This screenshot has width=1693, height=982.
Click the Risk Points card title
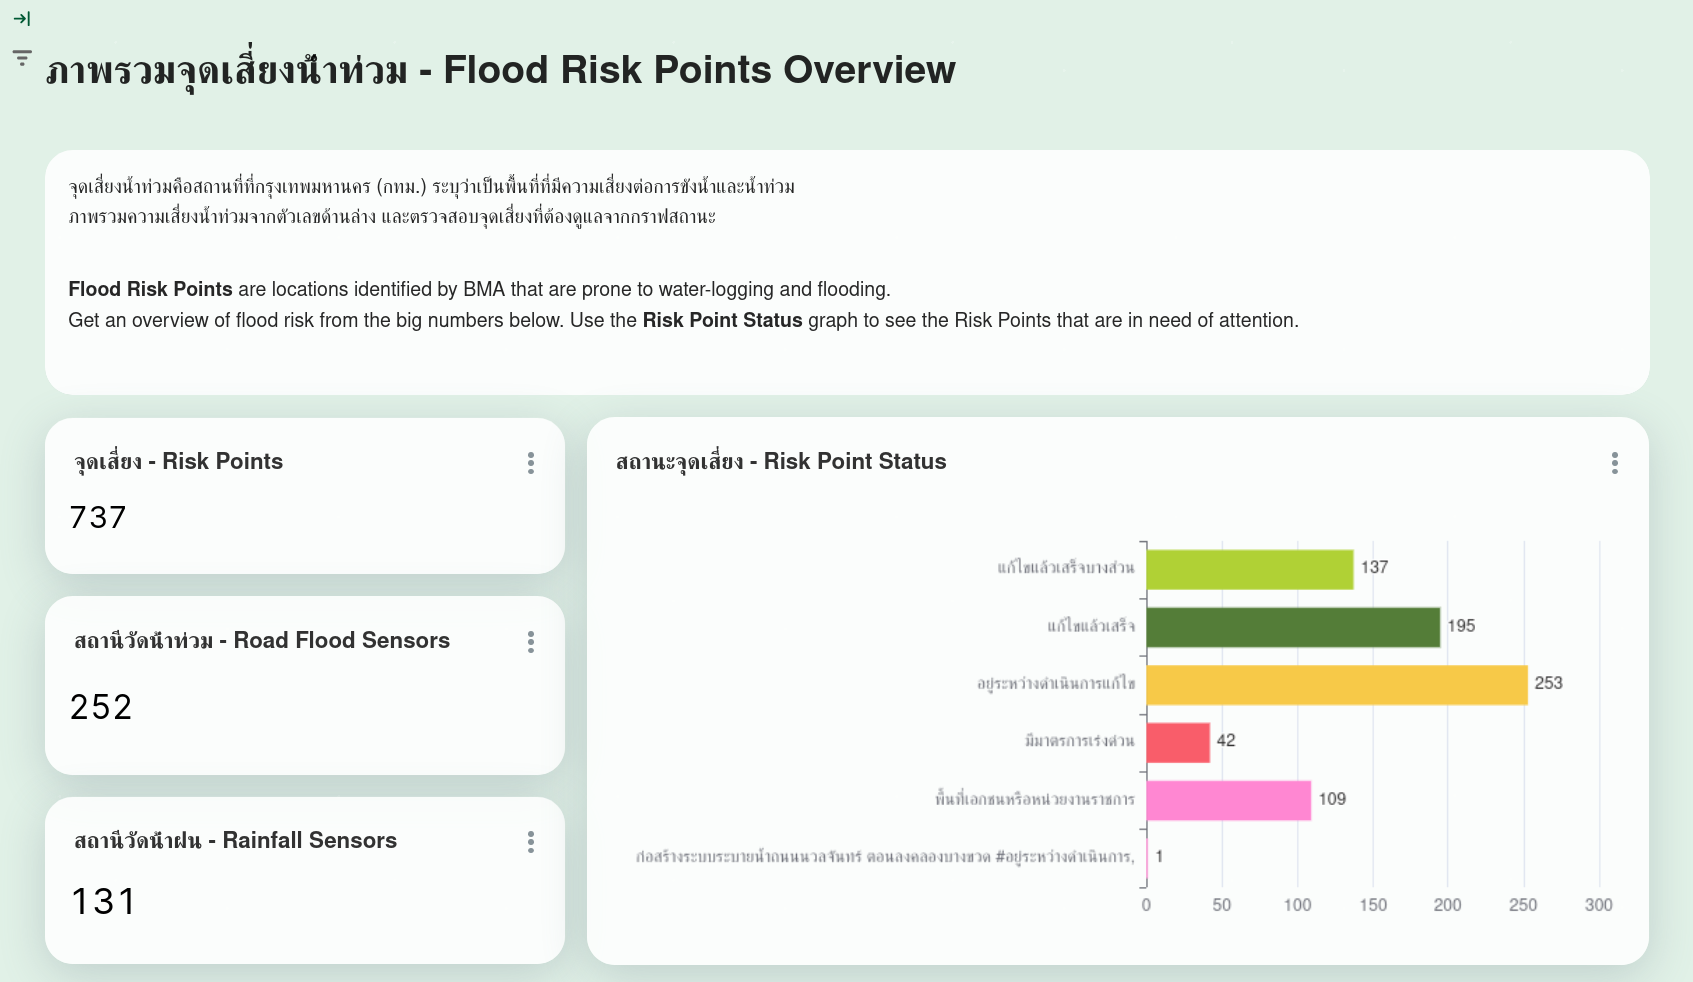coord(179,462)
